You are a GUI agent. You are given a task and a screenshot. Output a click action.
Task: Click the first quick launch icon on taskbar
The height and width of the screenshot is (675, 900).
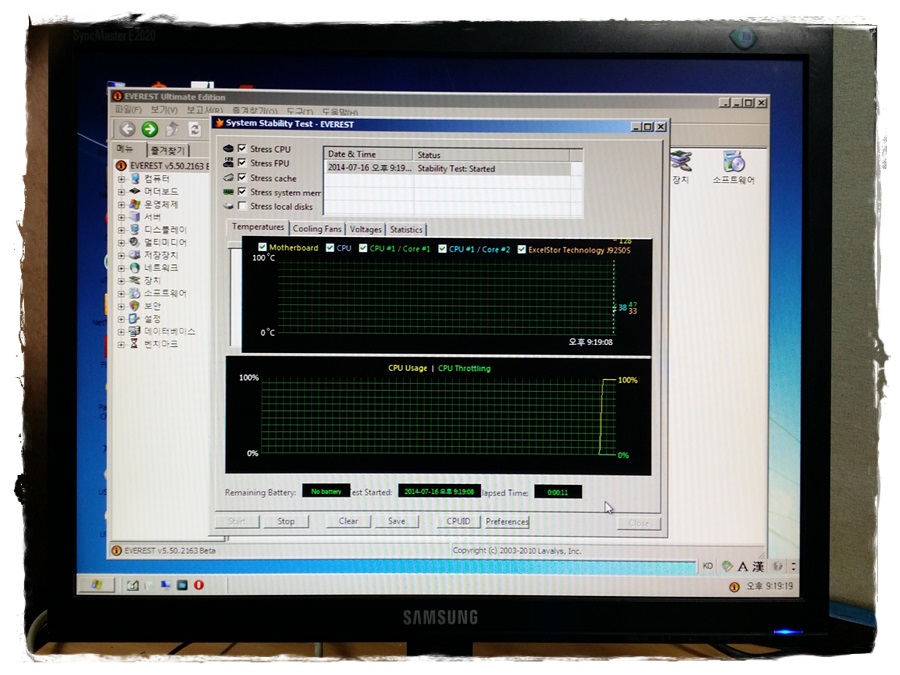[133, 585]
